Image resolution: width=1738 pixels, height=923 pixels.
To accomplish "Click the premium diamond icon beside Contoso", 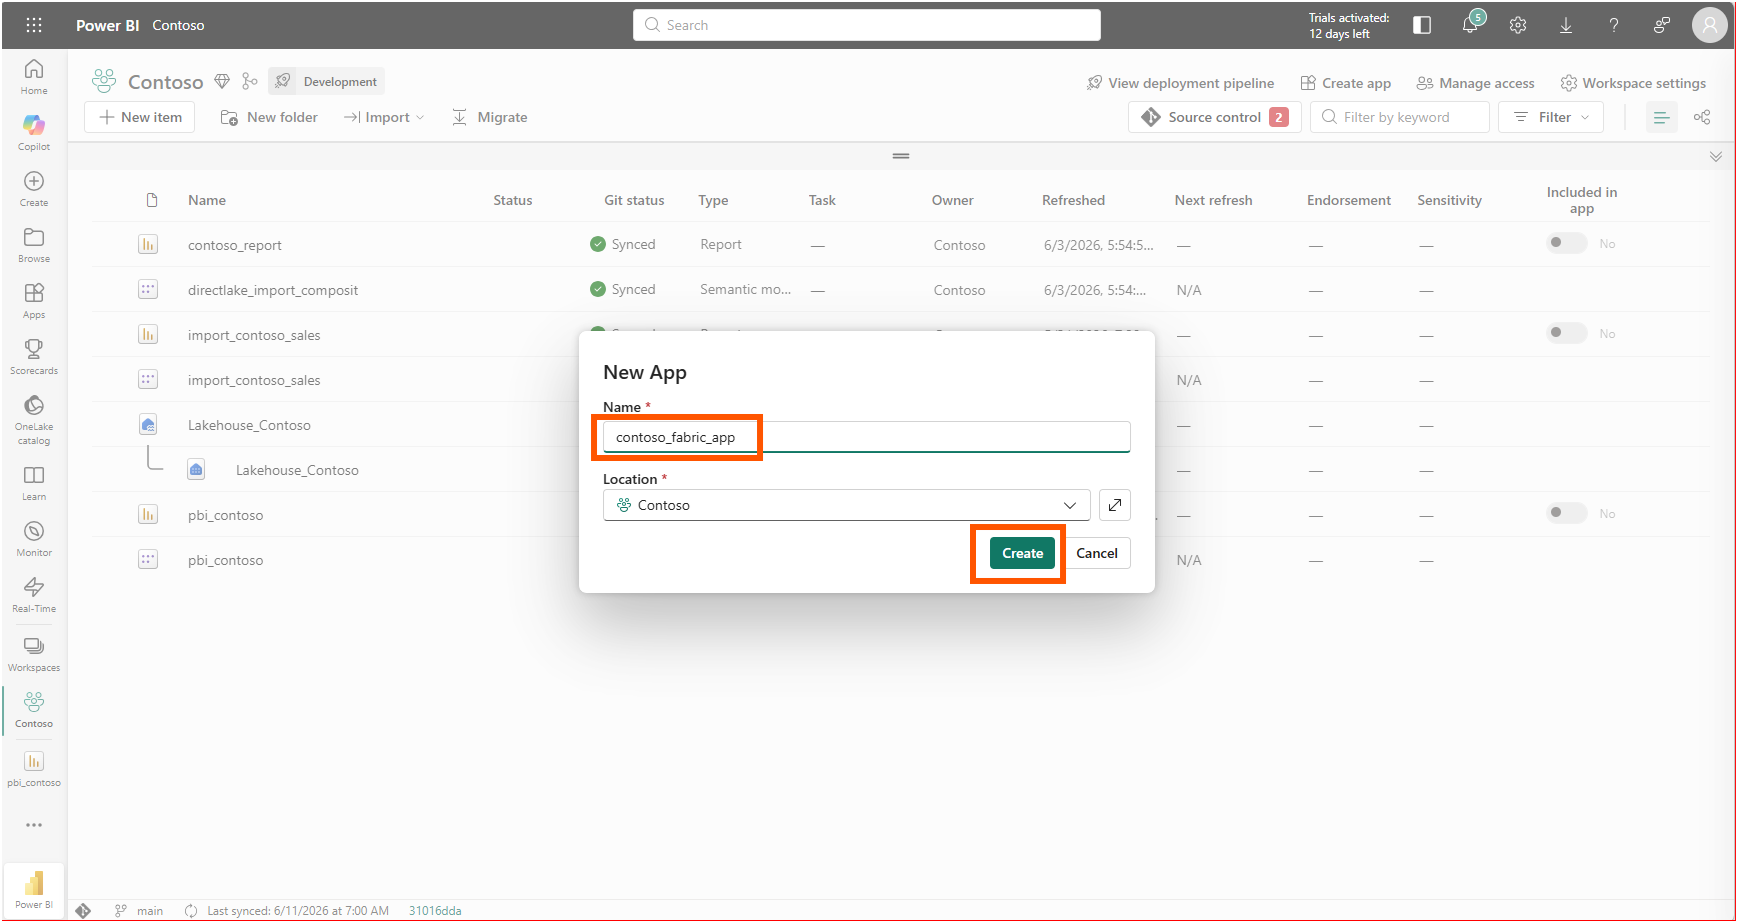I will [x=222, y=81].
